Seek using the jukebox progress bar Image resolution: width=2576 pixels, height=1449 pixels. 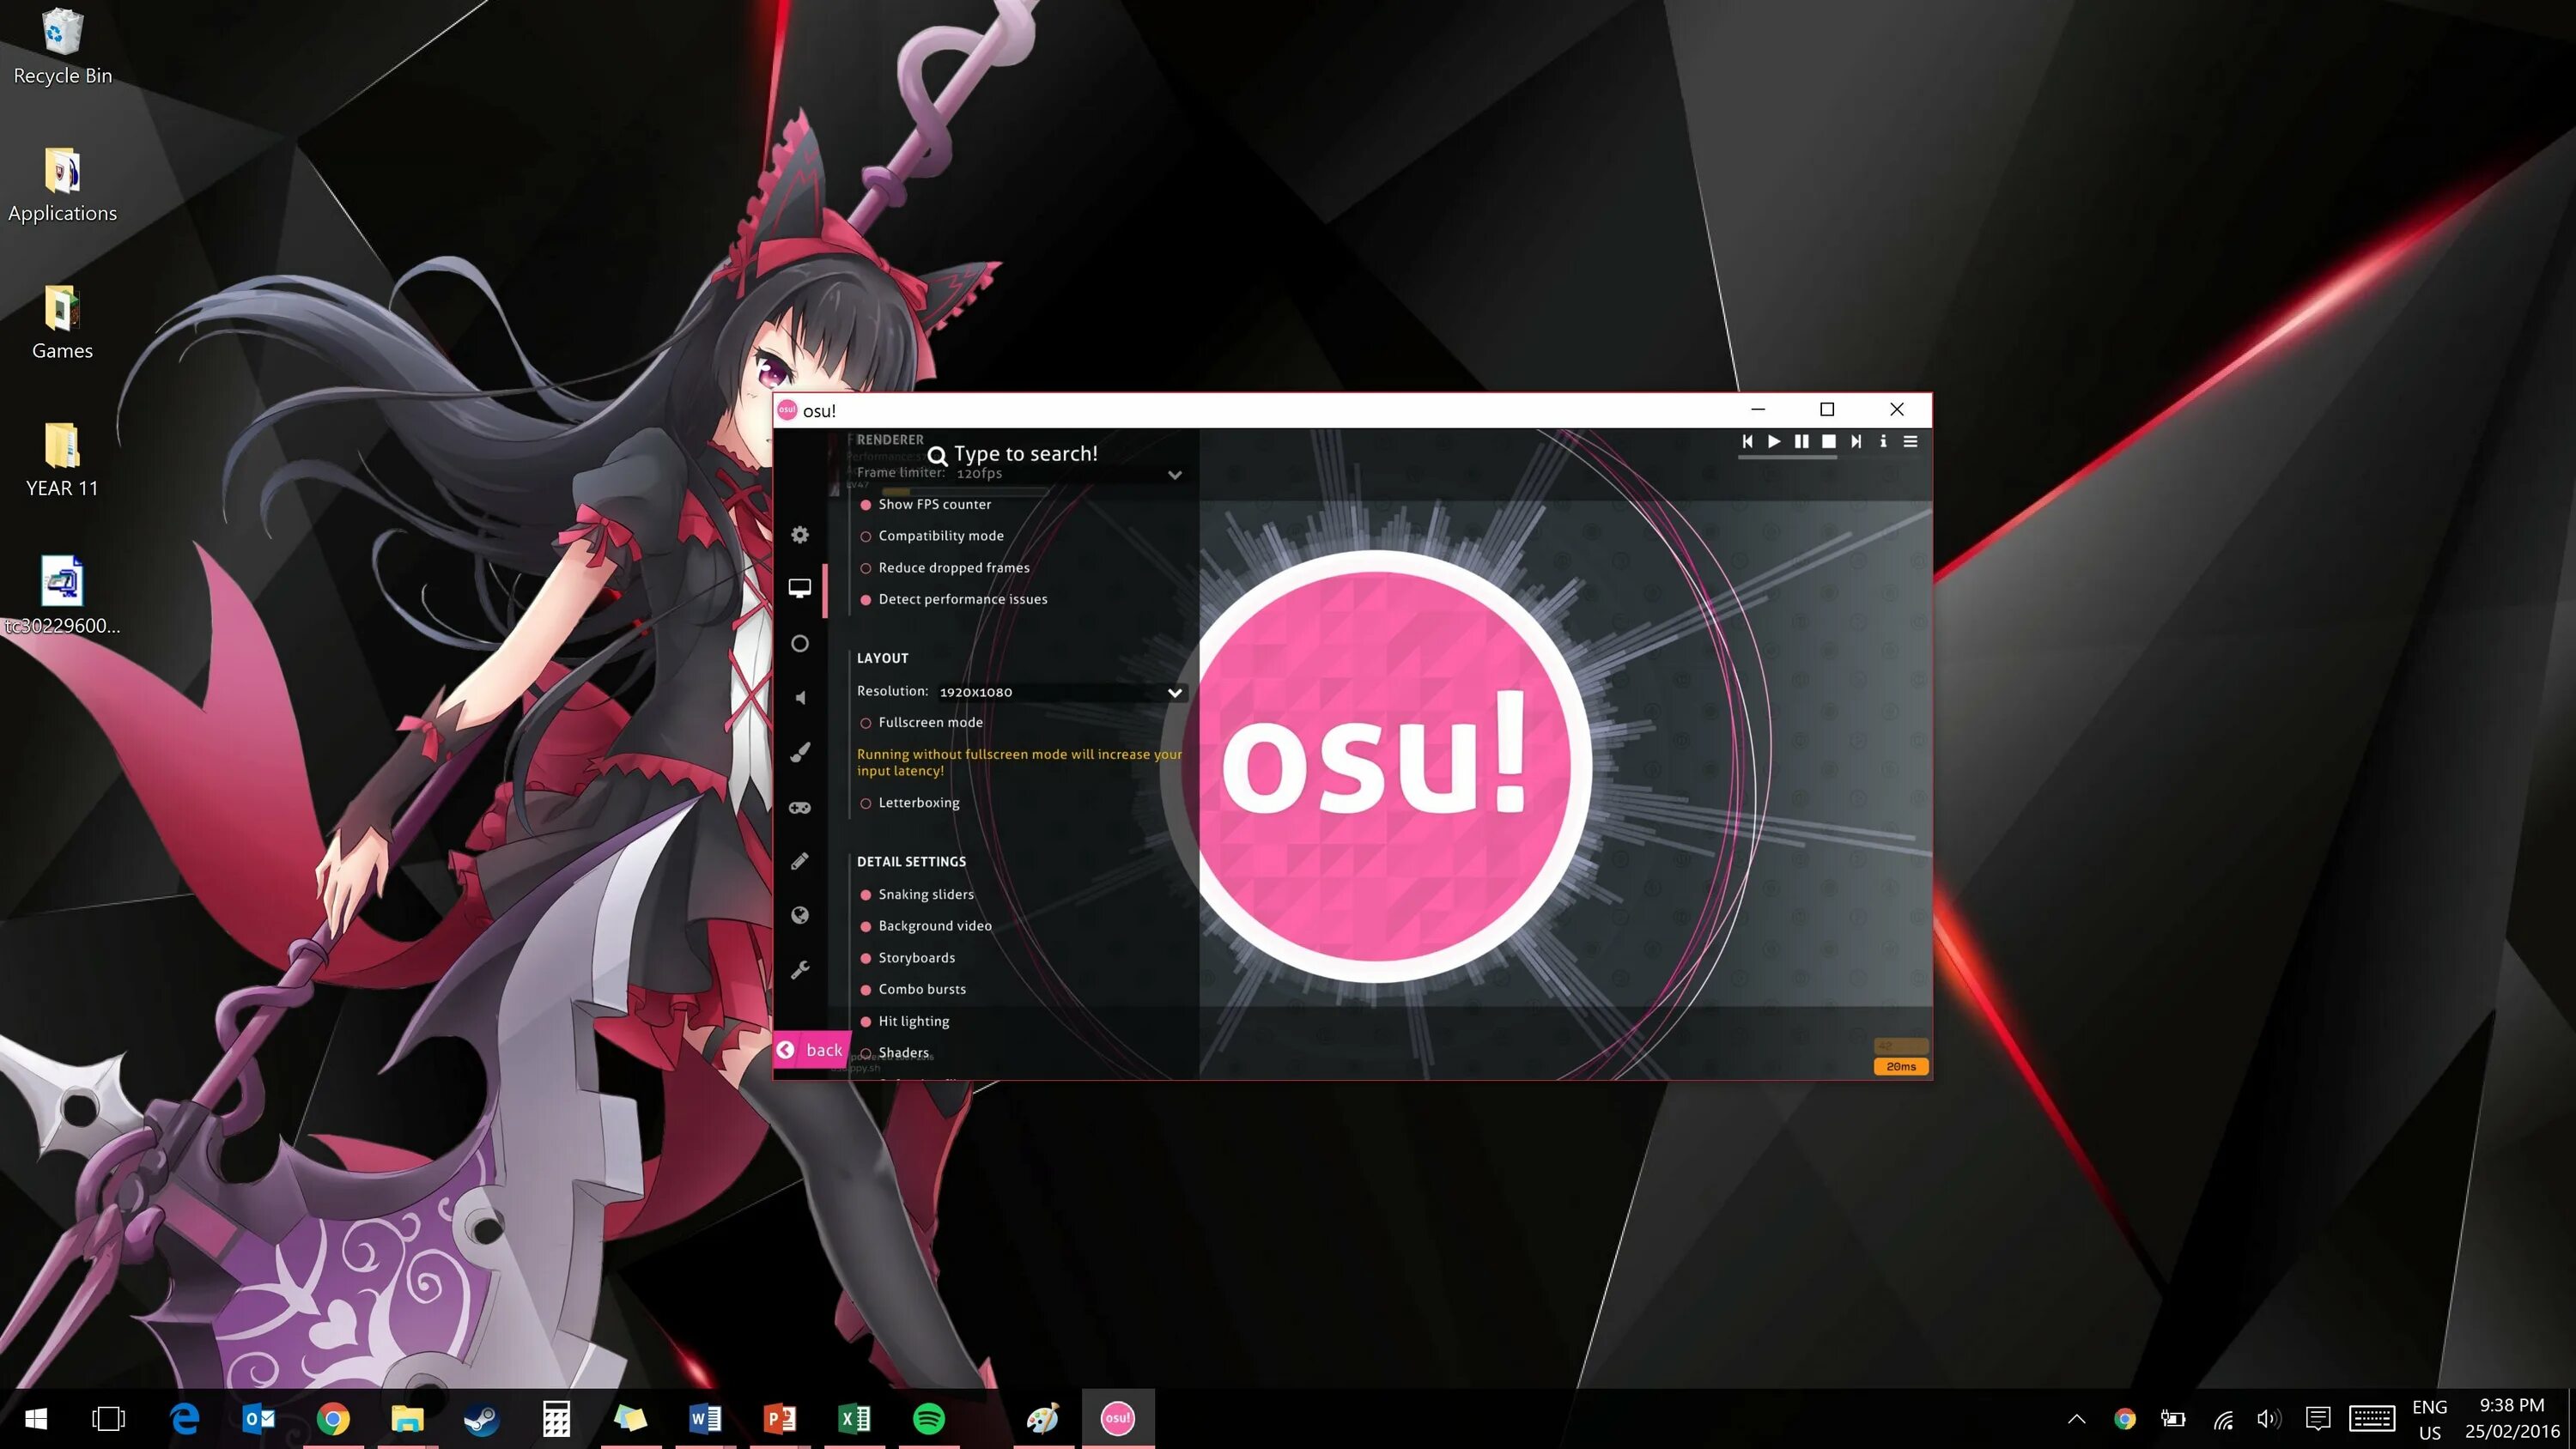click(1787, 458)
